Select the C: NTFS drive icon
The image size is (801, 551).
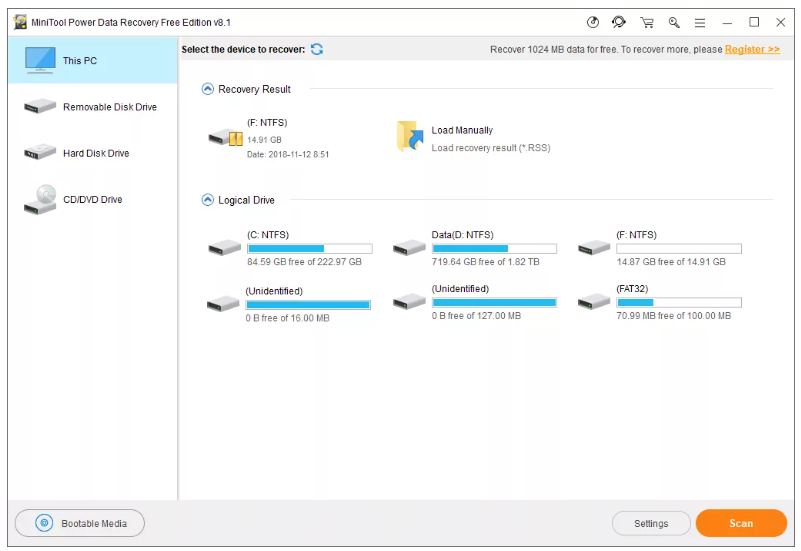point(224,248)
